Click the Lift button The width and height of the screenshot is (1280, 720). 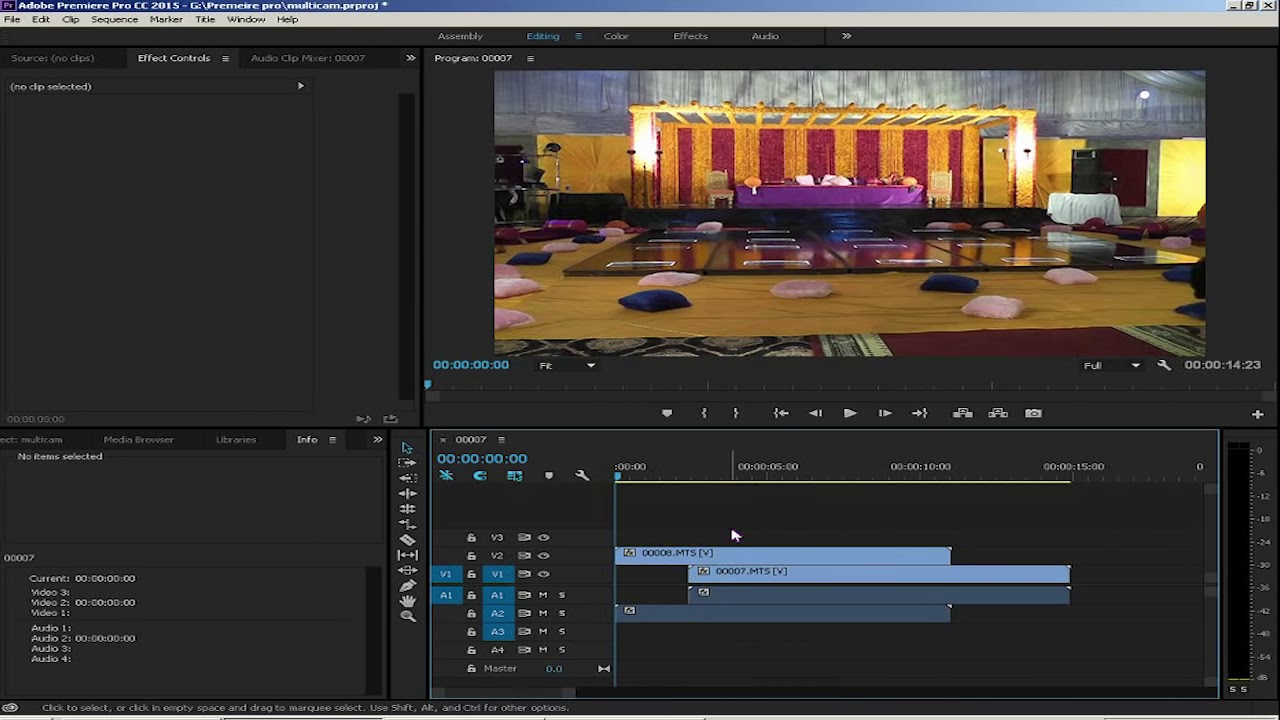pos(963,413)
